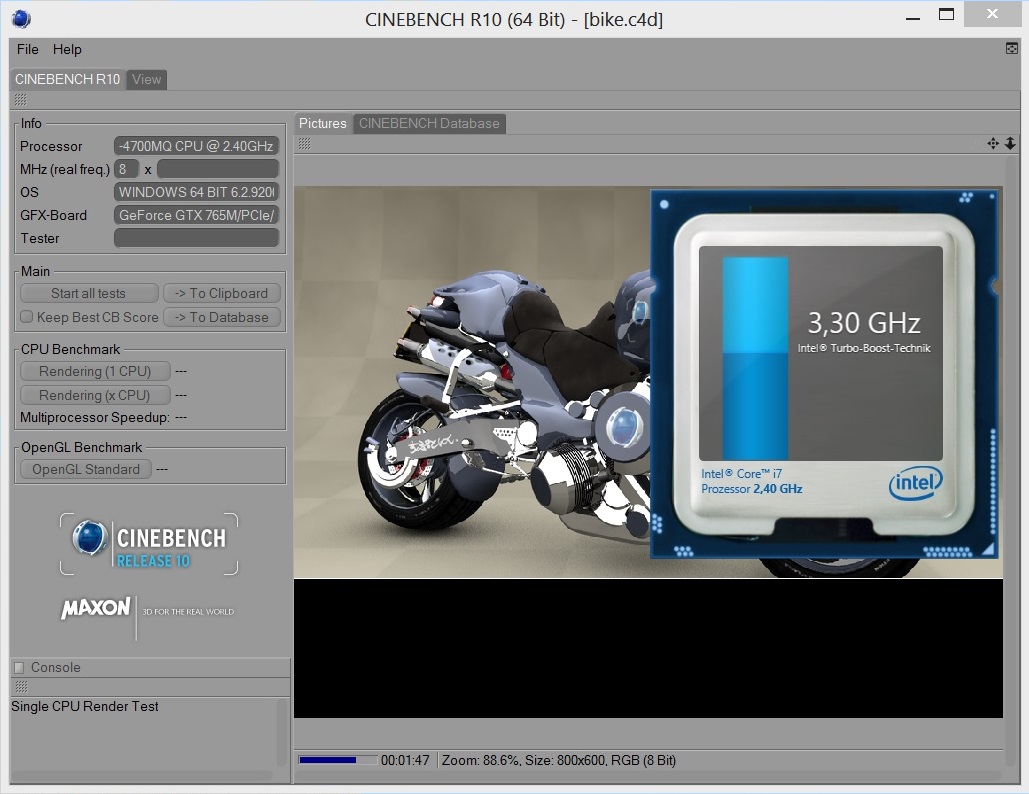The width and height of the screenshot is (1029, 794).
Task: Open the File menu
Action: [28, 49]
